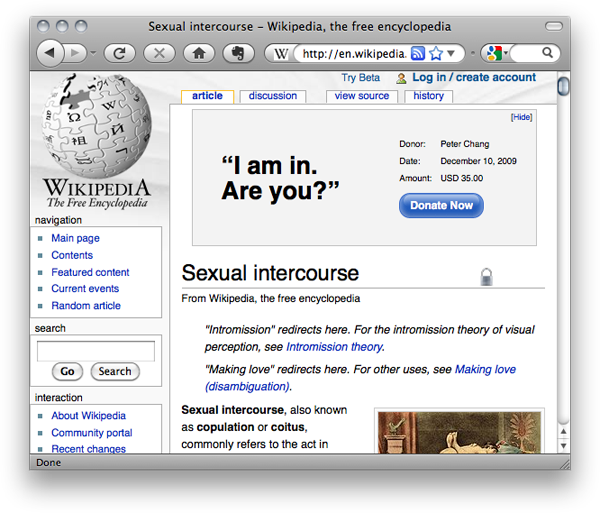Click the browser Back arrow button
Screen dimensions: 600x513
(50, 53)
